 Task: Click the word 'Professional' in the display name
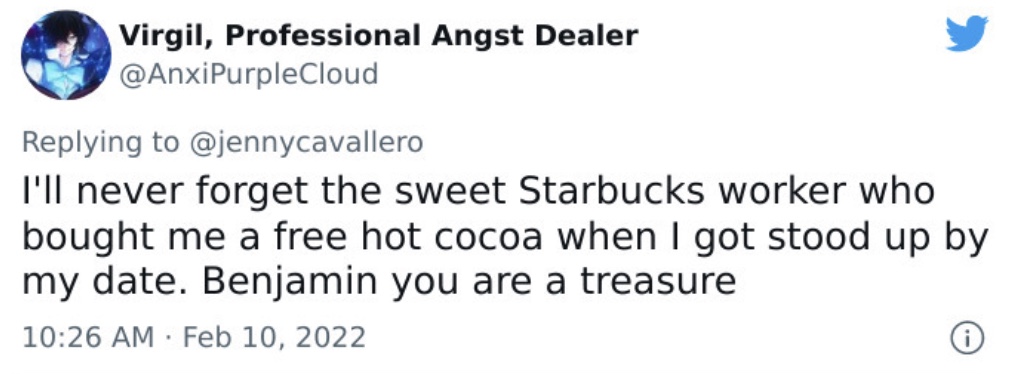click(x=324, y=36)
